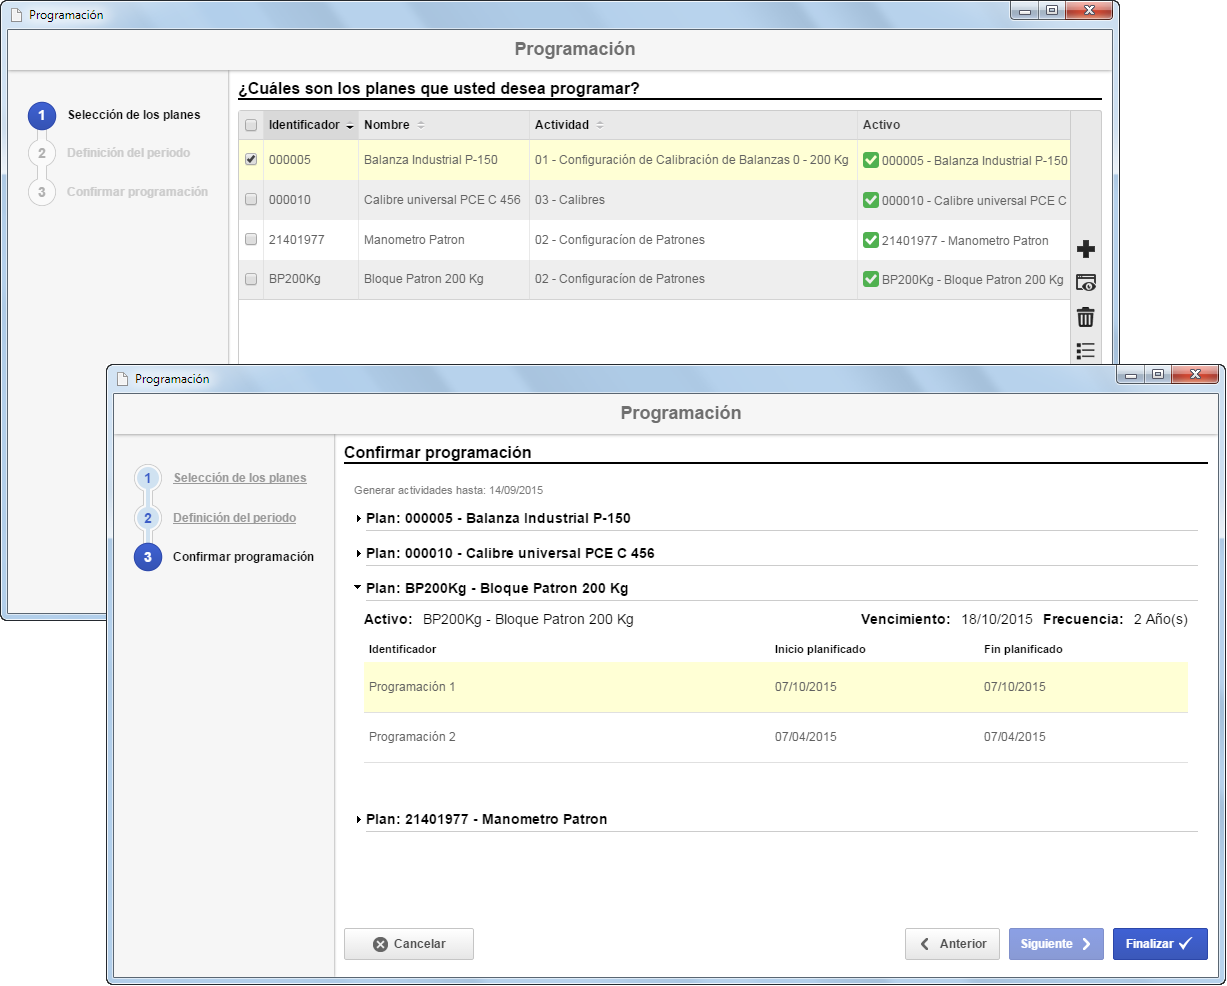This screenshot has width=1227, height=986.
Task: Click the plus add icon in back window
Action: point(1085,249)
